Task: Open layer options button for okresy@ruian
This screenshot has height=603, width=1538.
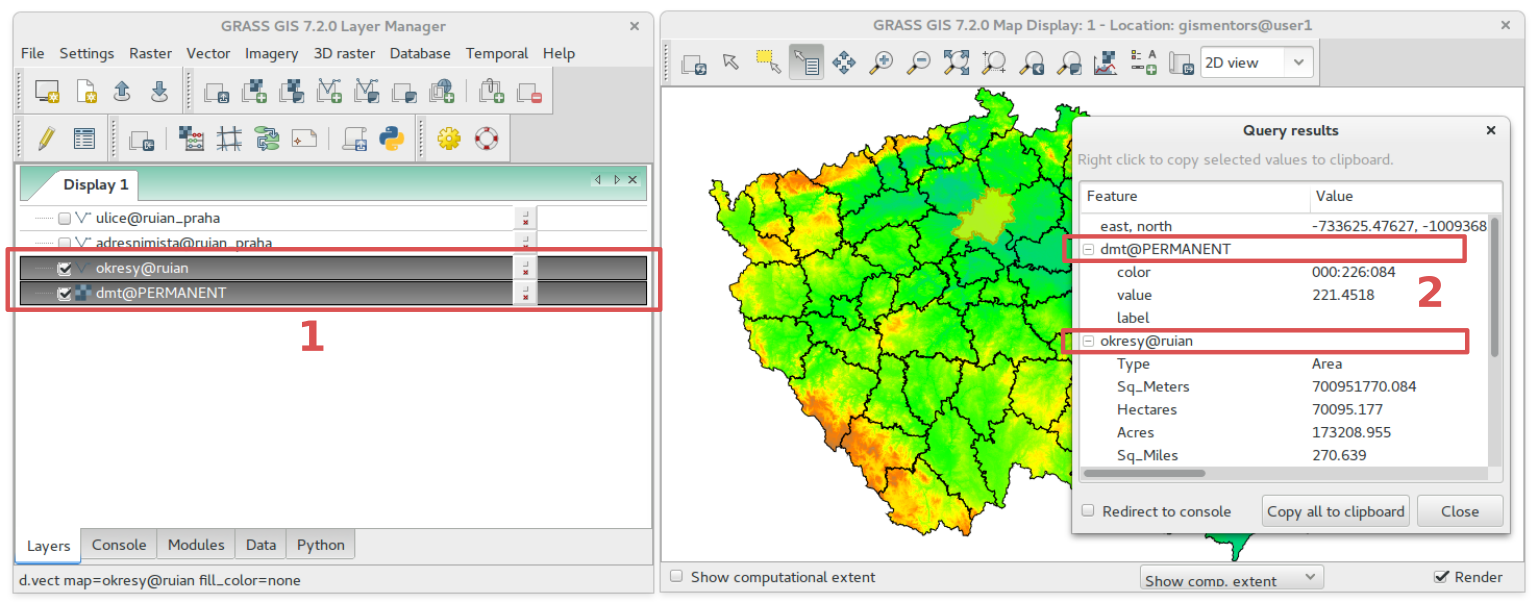Action: click(525, 268)
